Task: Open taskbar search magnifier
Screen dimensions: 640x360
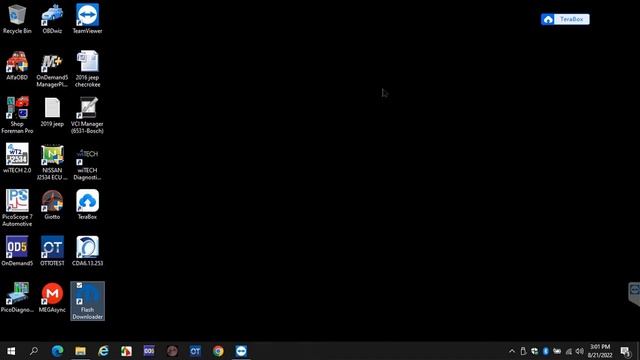Action: (x=34, y=351)
